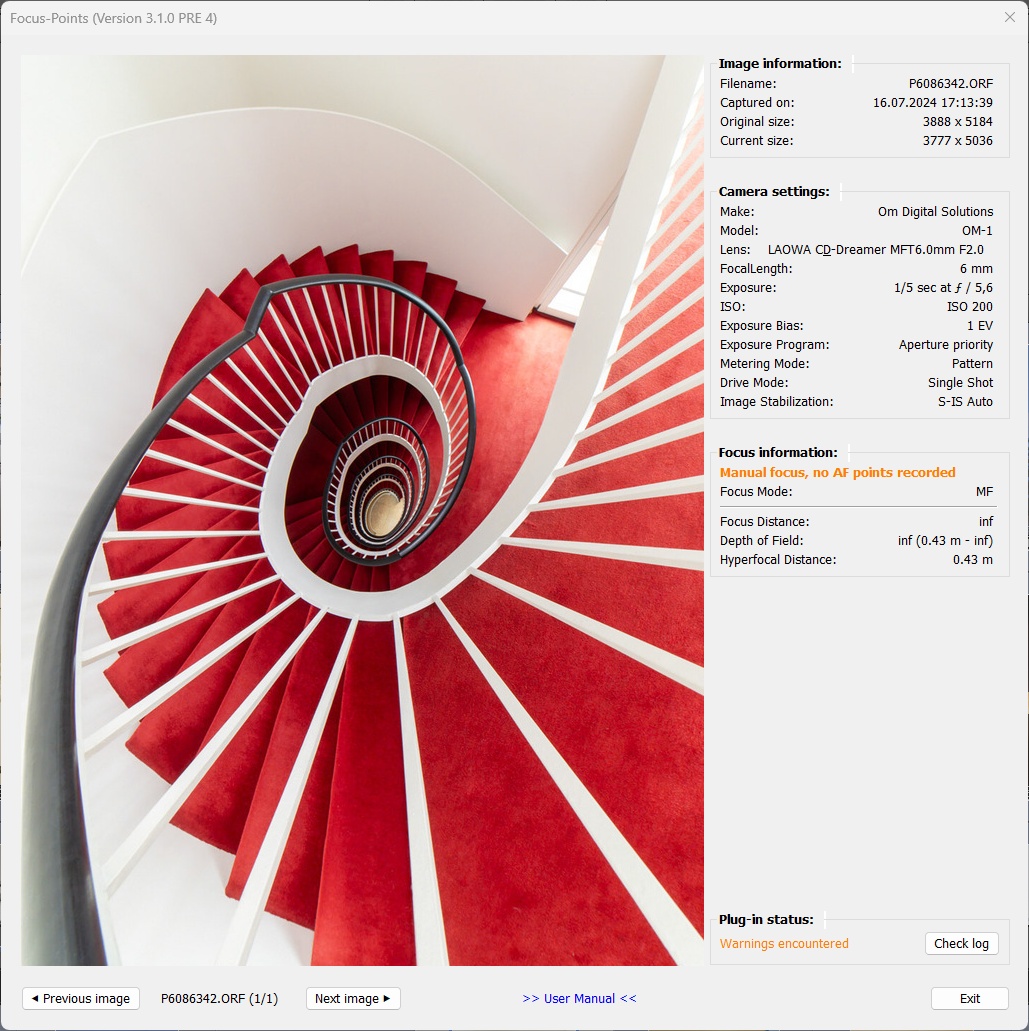The height and width of the screenshot is (1031, 1029).
Task: Open the log via "Check log" button
Action: click(961, 943)
